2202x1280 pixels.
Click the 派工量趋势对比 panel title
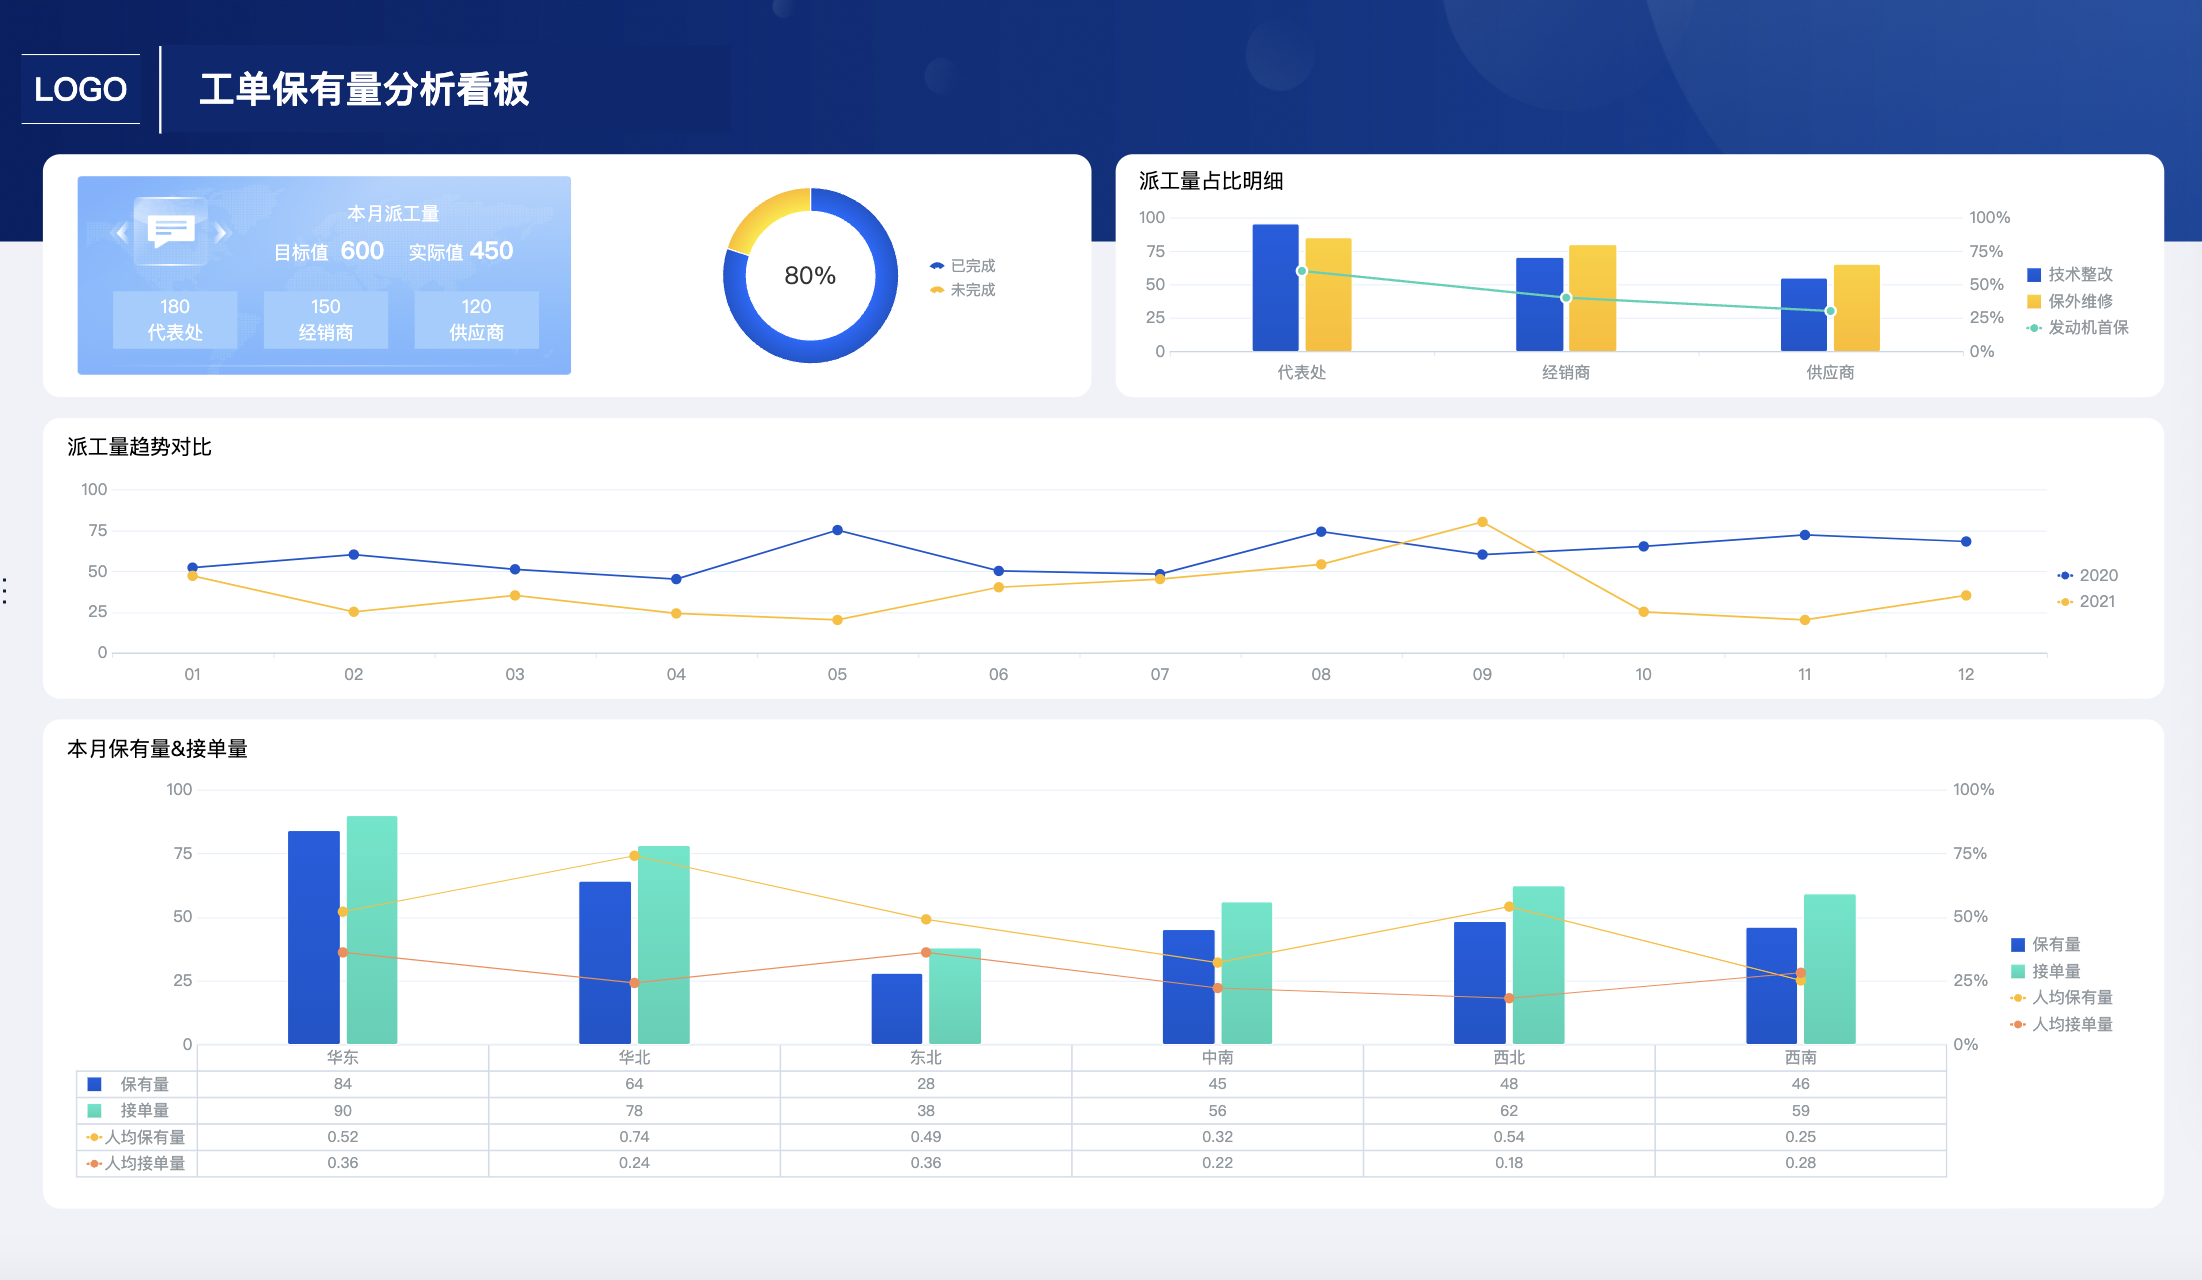point(139,447)
